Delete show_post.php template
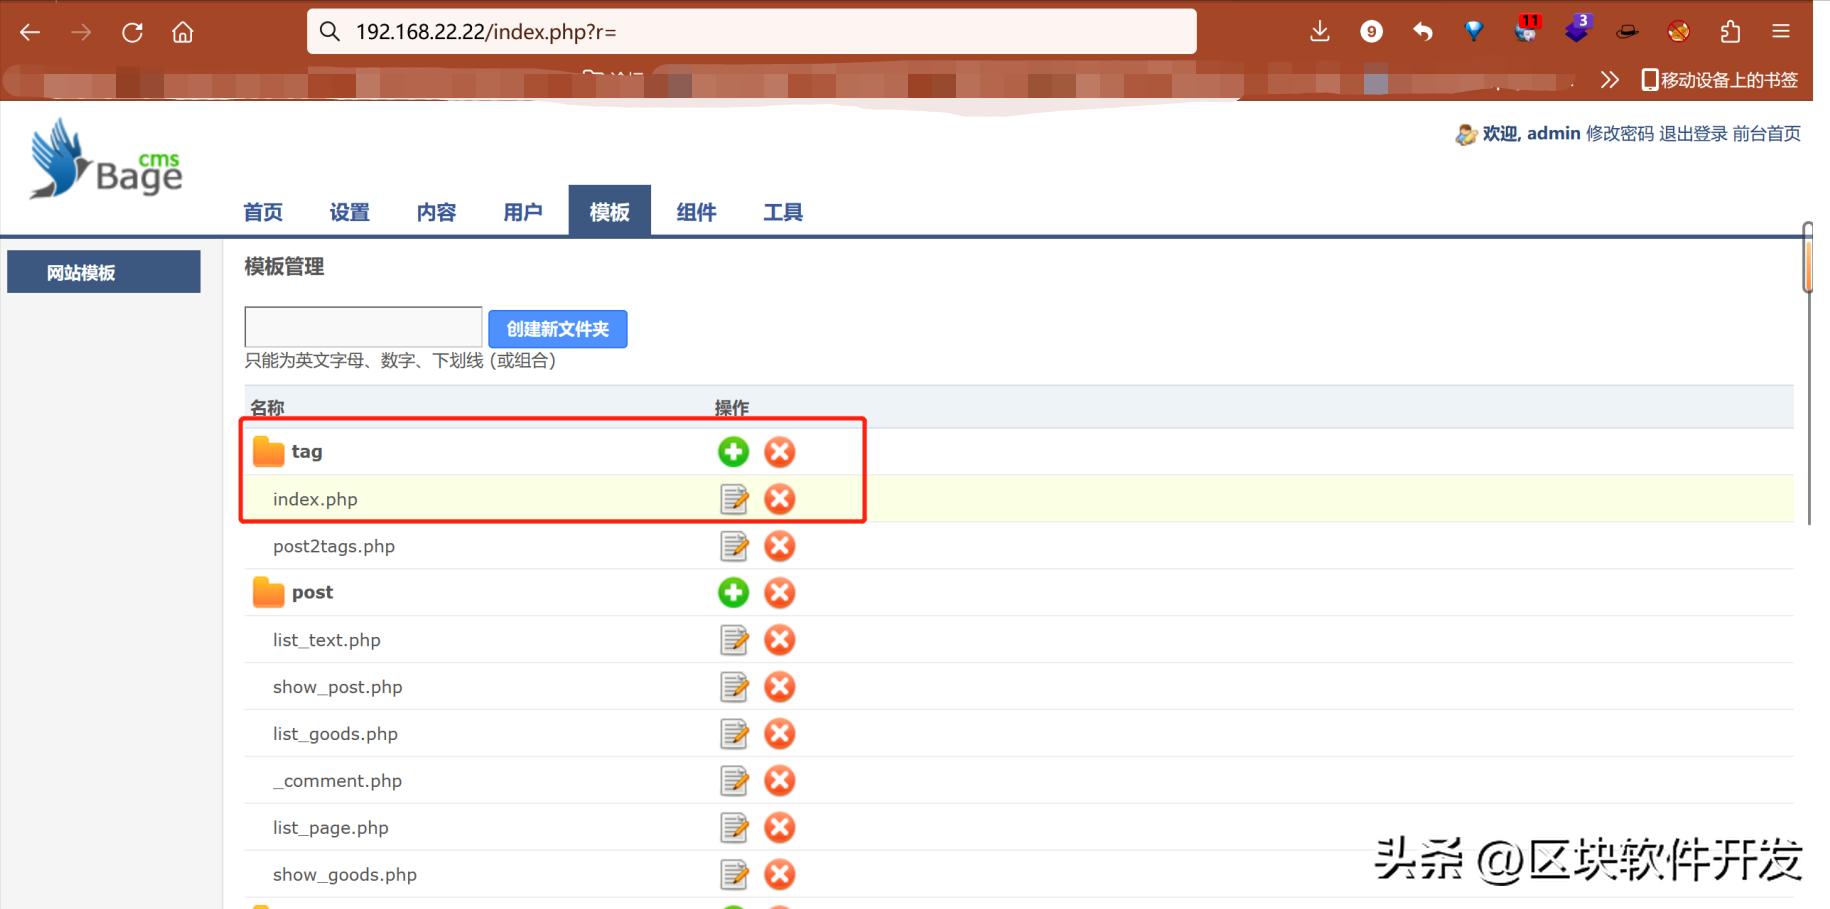 click(x=780, y=687)
